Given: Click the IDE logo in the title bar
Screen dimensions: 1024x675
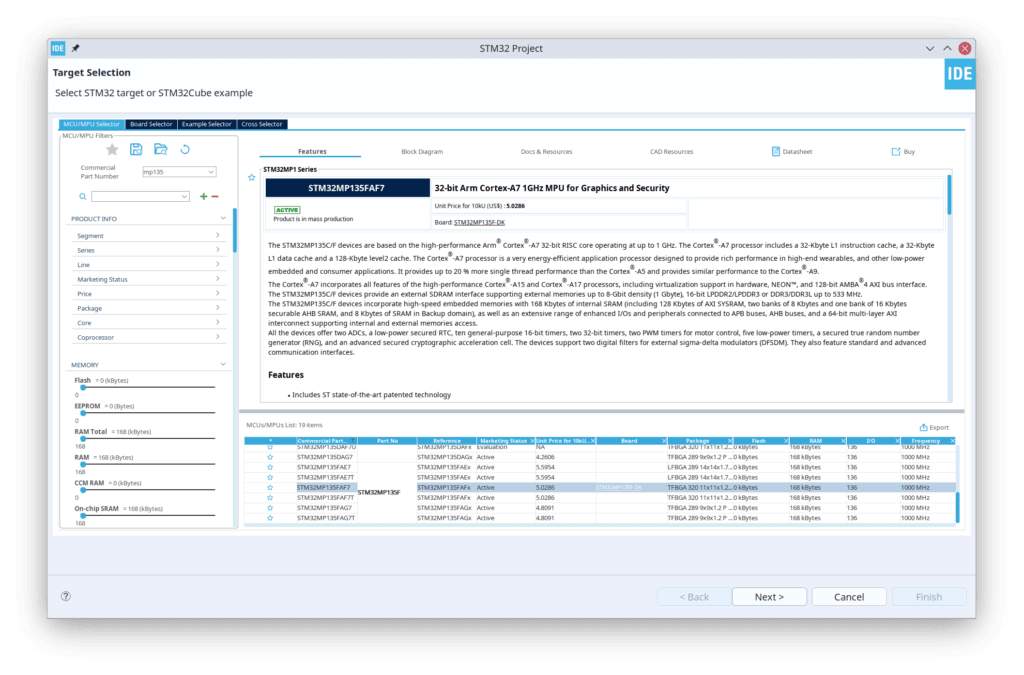Looking at the screenshot, I should click(58, 48).
